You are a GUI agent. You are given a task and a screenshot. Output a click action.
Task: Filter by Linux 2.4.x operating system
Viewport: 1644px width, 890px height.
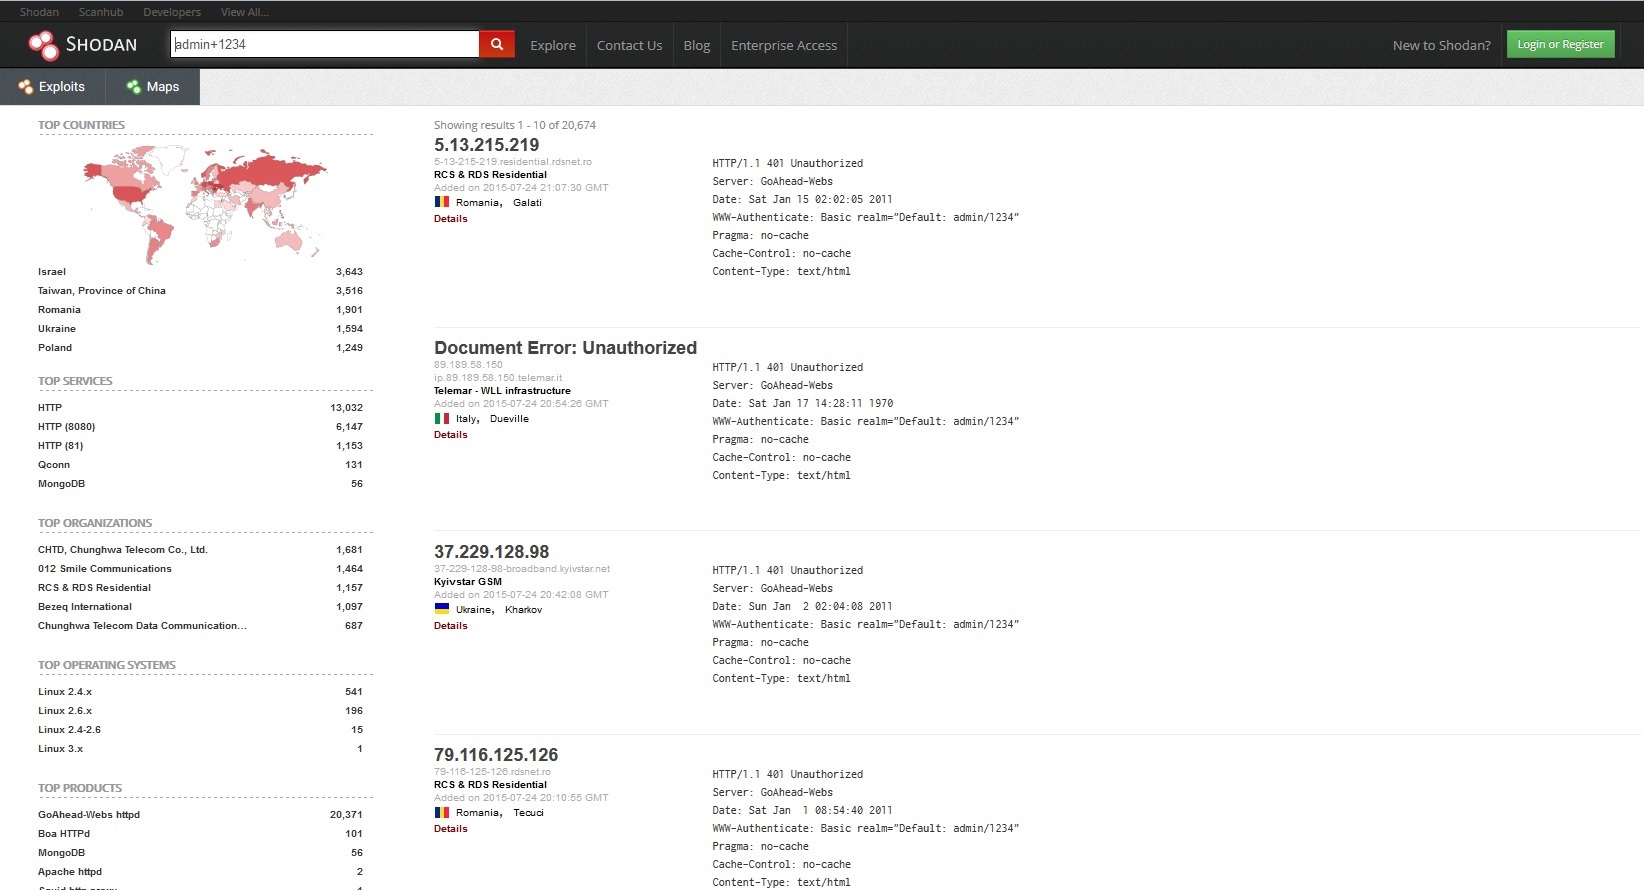(x=65, y=692)
